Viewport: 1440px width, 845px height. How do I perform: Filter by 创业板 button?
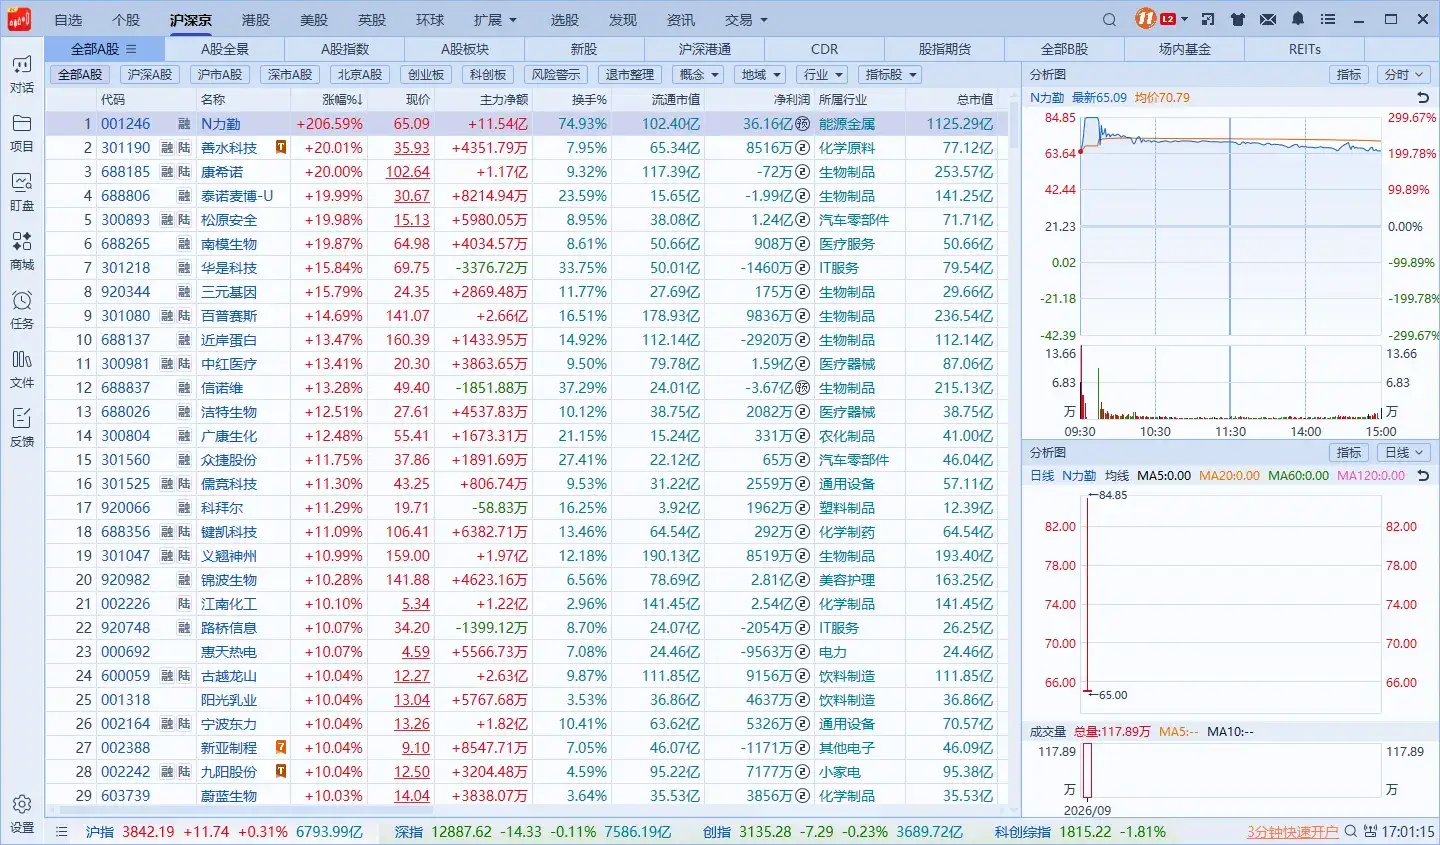[x=426, y=74]
